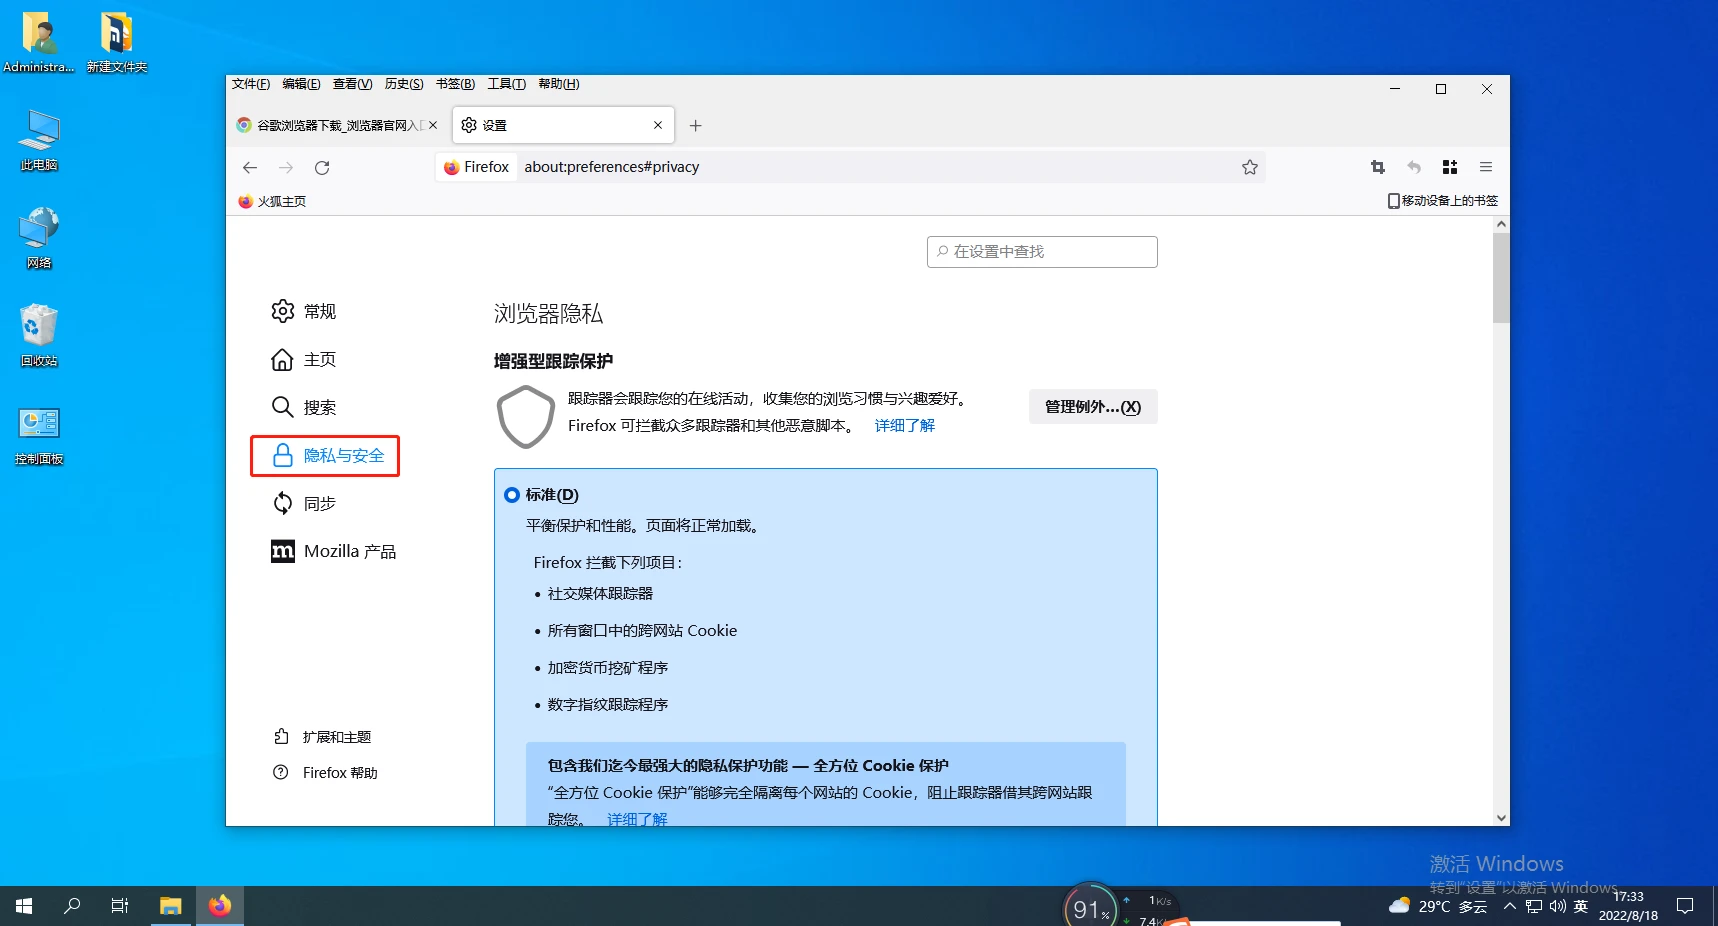Open File Explorer from taskbar
The height and width of the screenshot is (926, 1718).
(x=171, y=906)
